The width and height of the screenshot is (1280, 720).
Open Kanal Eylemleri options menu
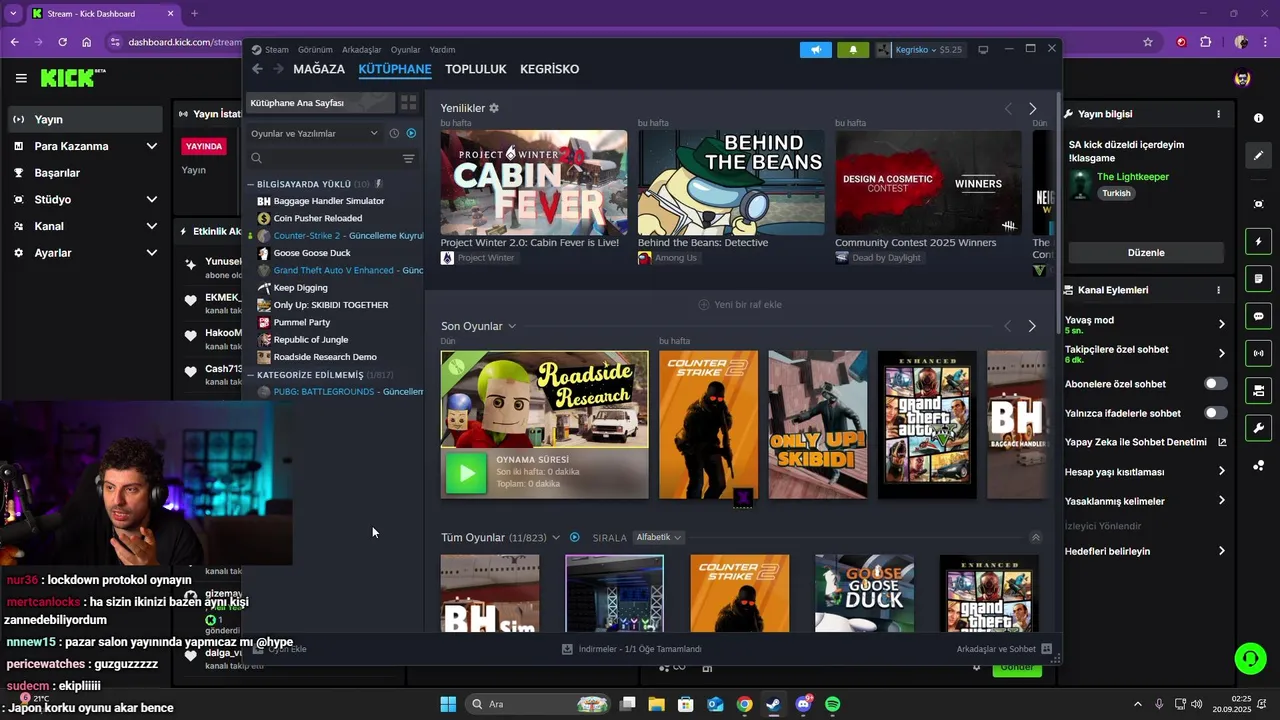(x=1218, y=290)
